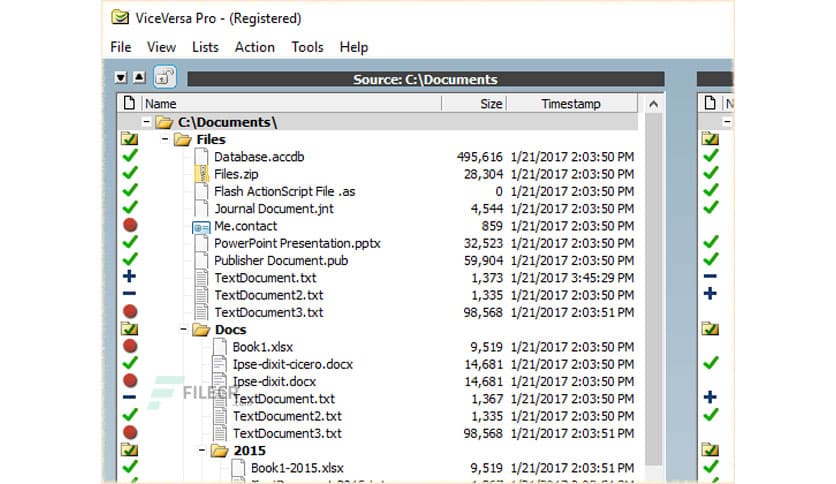This screenshot has height=484, width=836.
Task: Collapse the Files folder node
Action: (165, 139)
